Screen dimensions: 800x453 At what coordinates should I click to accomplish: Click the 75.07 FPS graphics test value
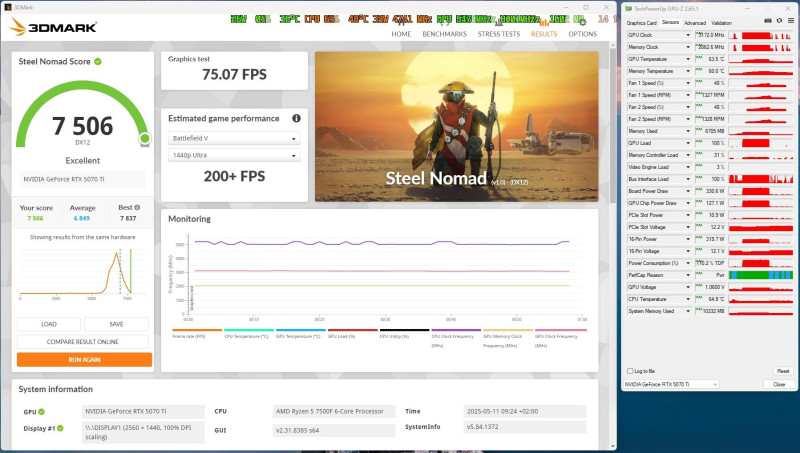234,74
